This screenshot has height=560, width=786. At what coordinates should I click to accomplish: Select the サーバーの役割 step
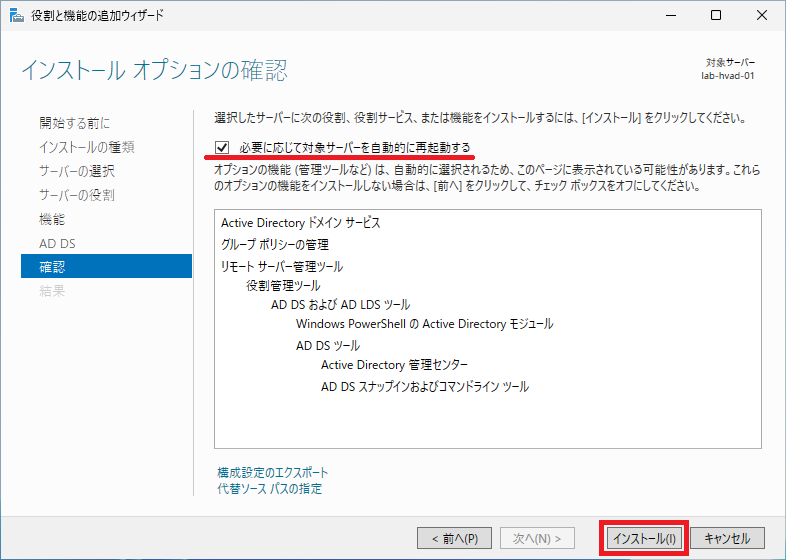point(77,195)
